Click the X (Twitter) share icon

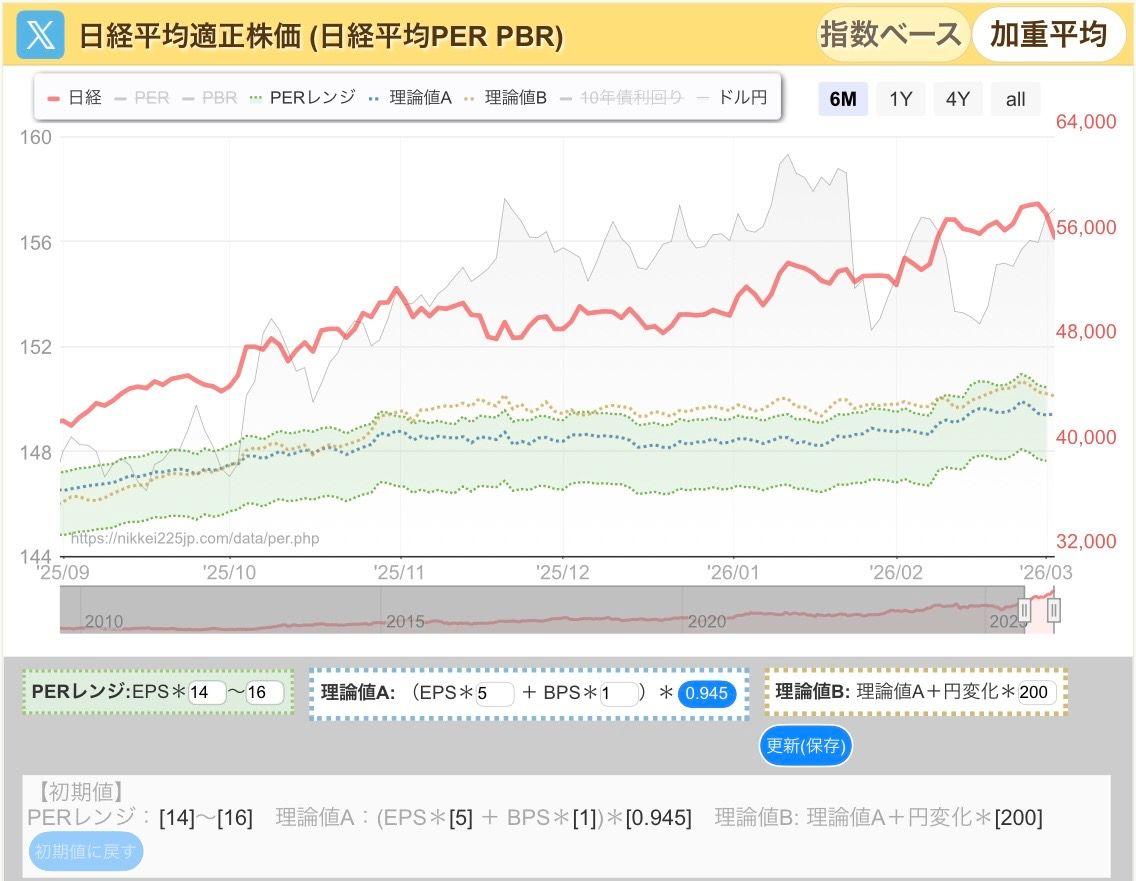click(x=41, y=34)
